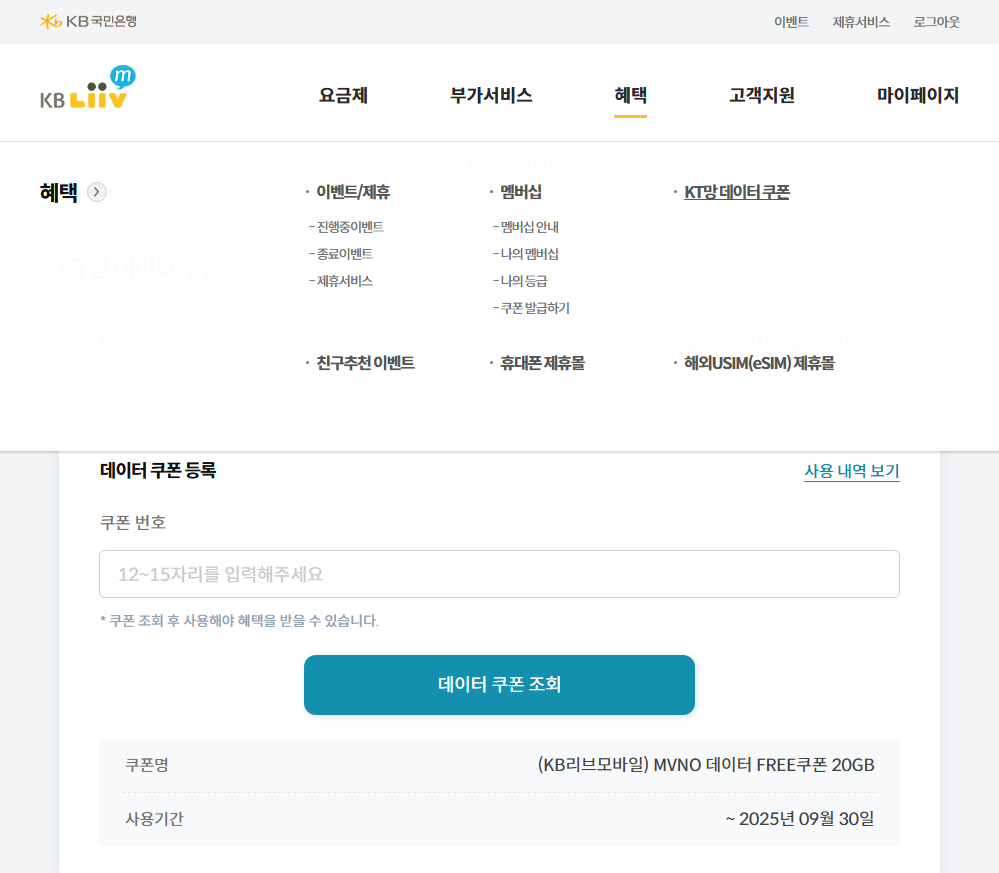Viewport: 999px width, 873px height.
Task: Select the date ~ 2025년 09월 30일
Action: 800,819
